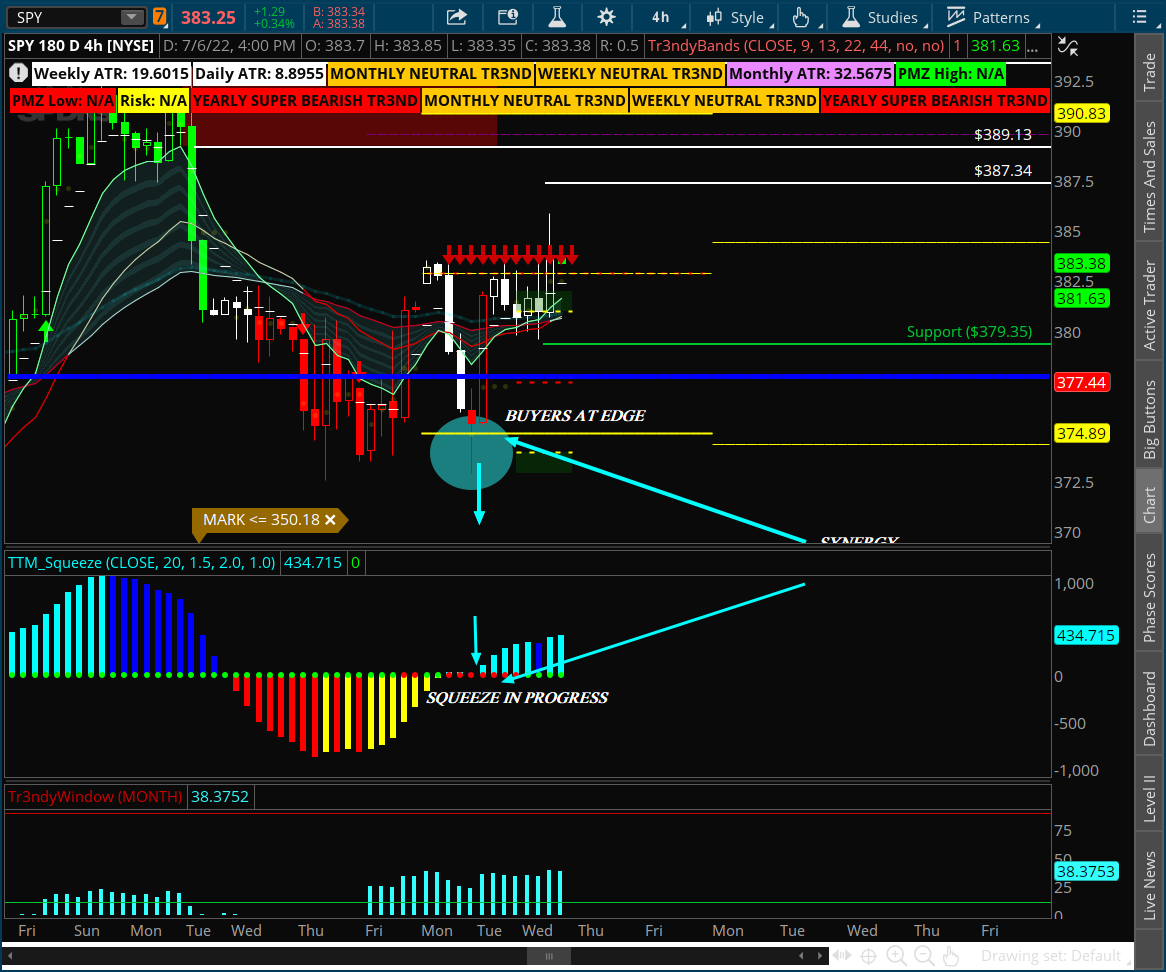This screenshot has width=1166, height=972.
Task: Click the $389.13 price level label
Action: (x=1002, y=135)
